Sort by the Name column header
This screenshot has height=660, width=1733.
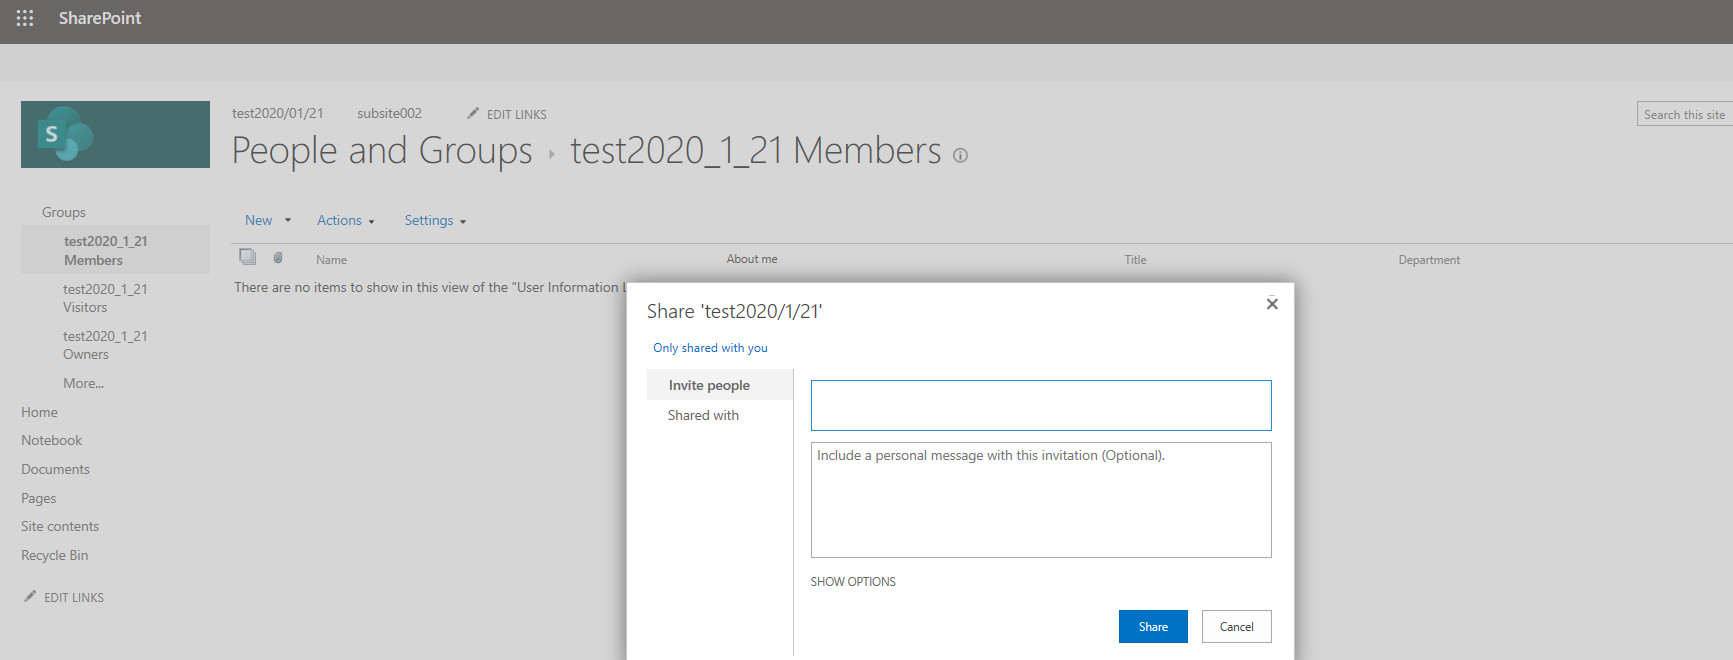pos(331,260)
